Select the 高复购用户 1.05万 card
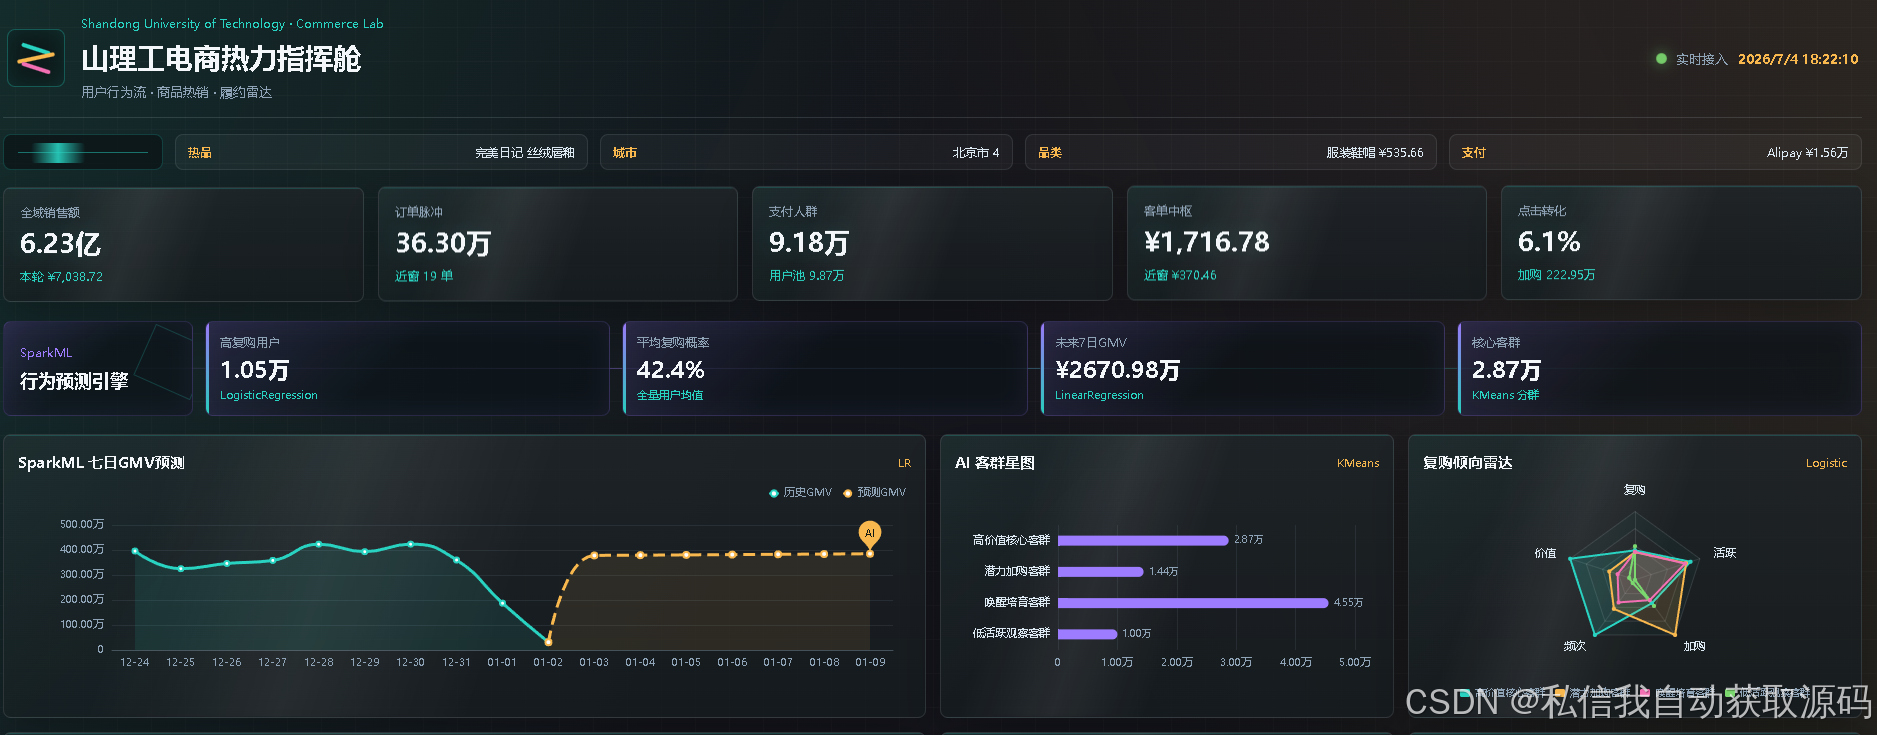 [x=407, y=368]
